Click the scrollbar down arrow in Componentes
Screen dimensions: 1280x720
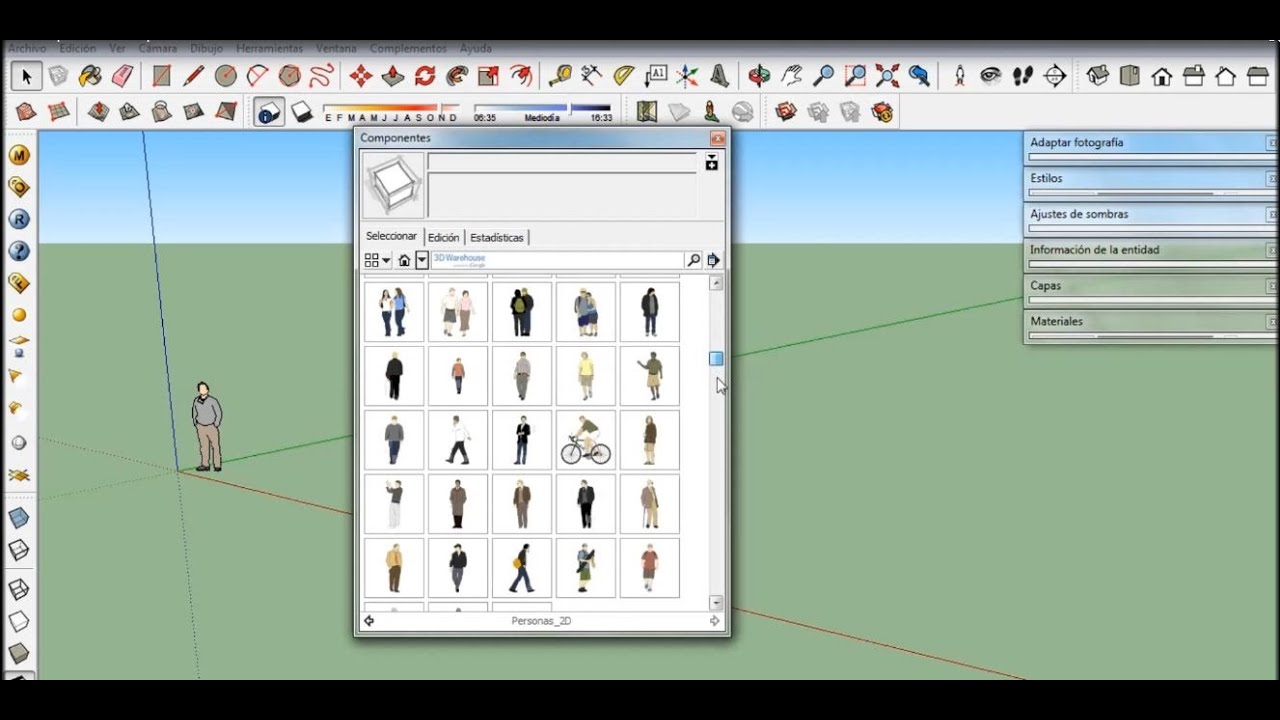[716, 603]
